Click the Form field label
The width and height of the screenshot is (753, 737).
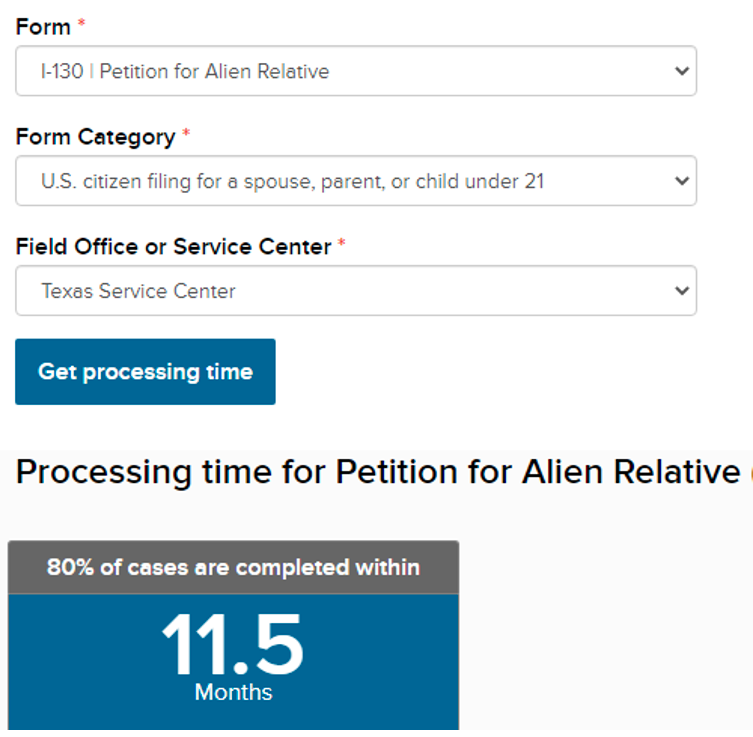43,27
